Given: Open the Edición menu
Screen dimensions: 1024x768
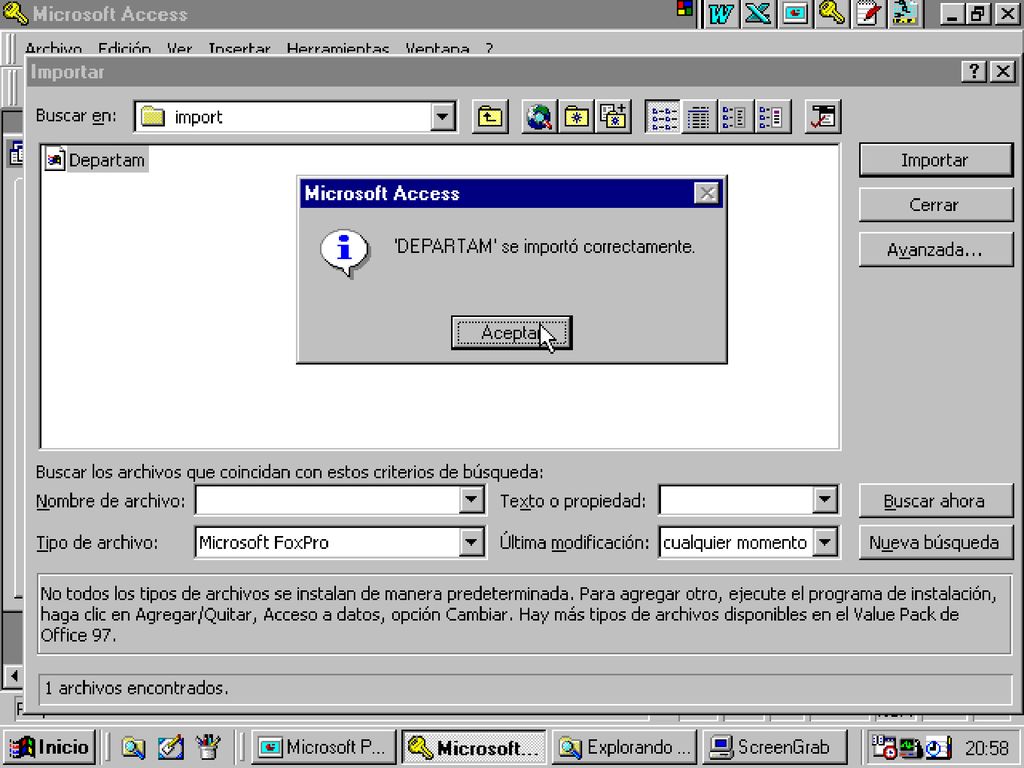Looking at the screenshot, I should tap(124, 49).
